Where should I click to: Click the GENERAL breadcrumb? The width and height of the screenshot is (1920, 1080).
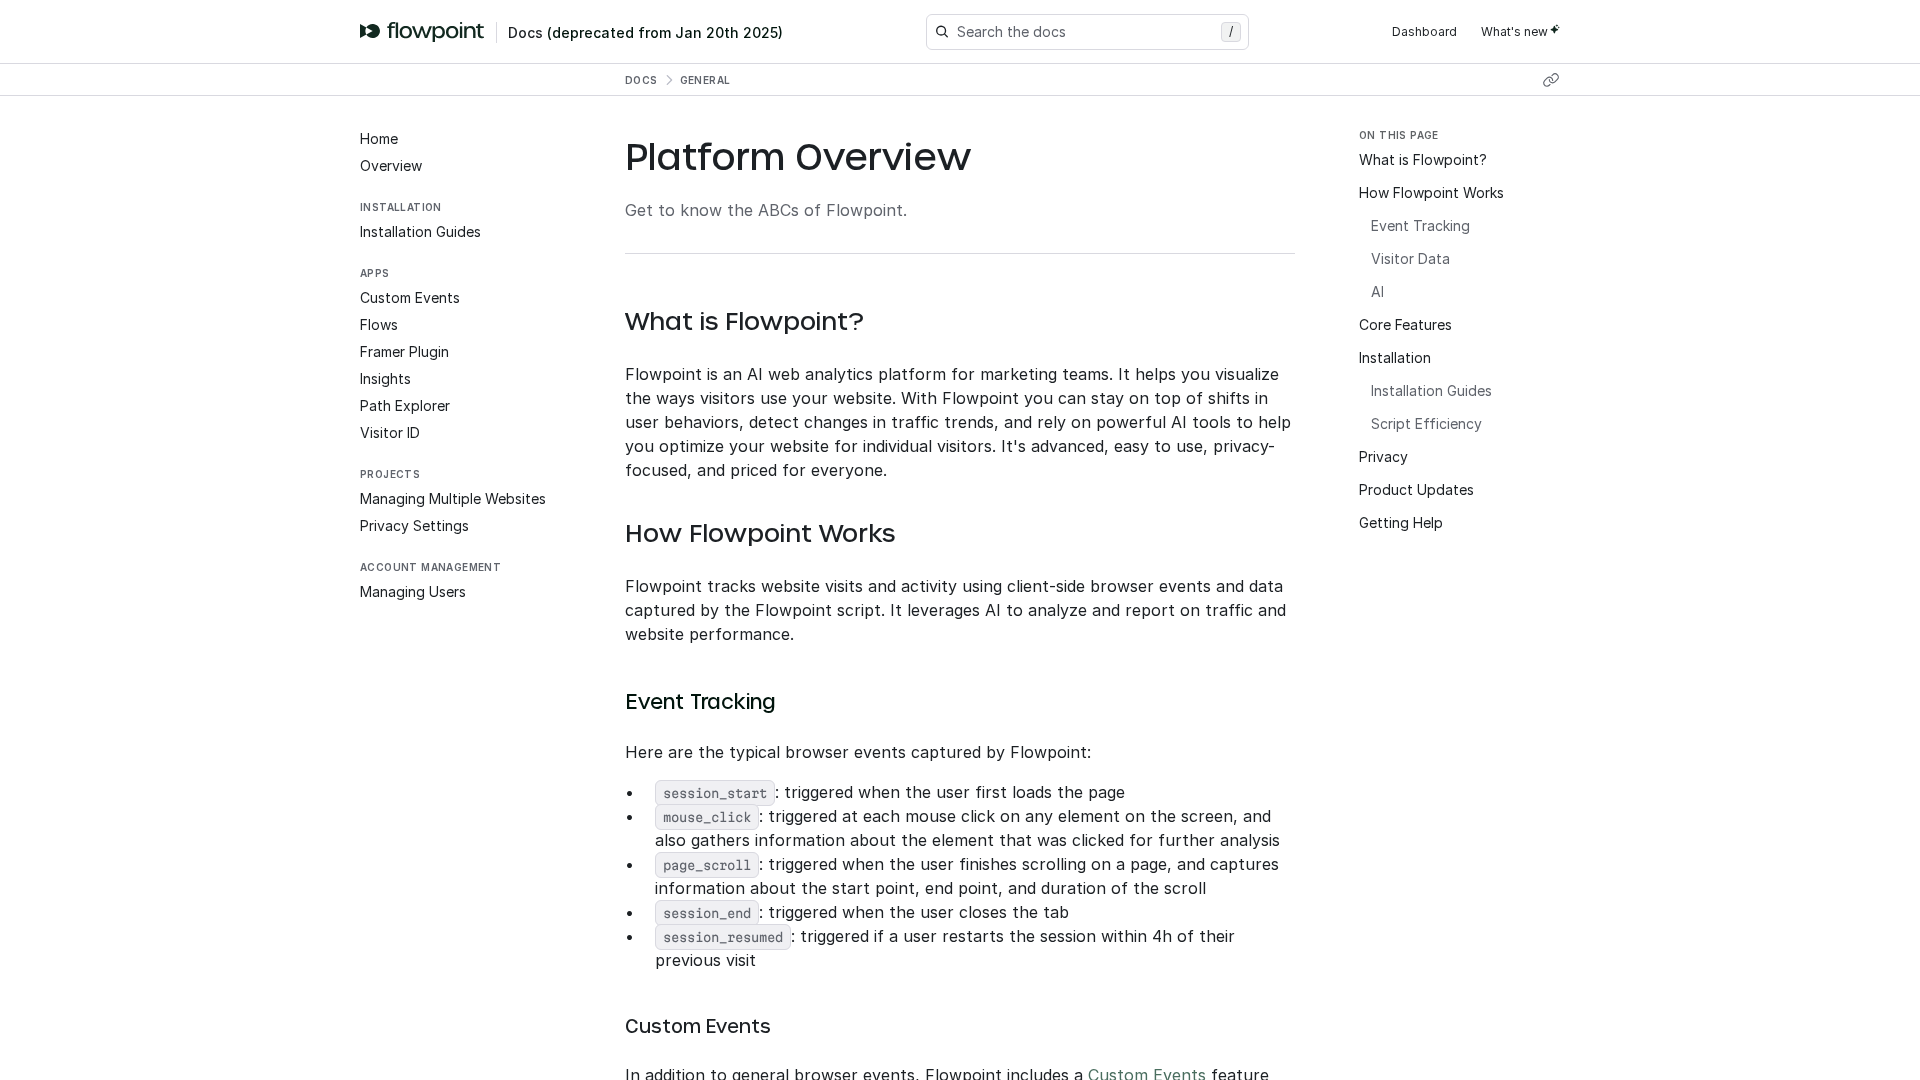tap(705, 80)
